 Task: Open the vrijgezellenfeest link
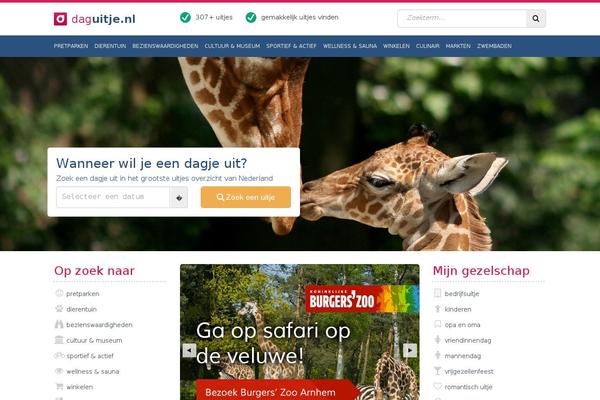pos(469,371)
